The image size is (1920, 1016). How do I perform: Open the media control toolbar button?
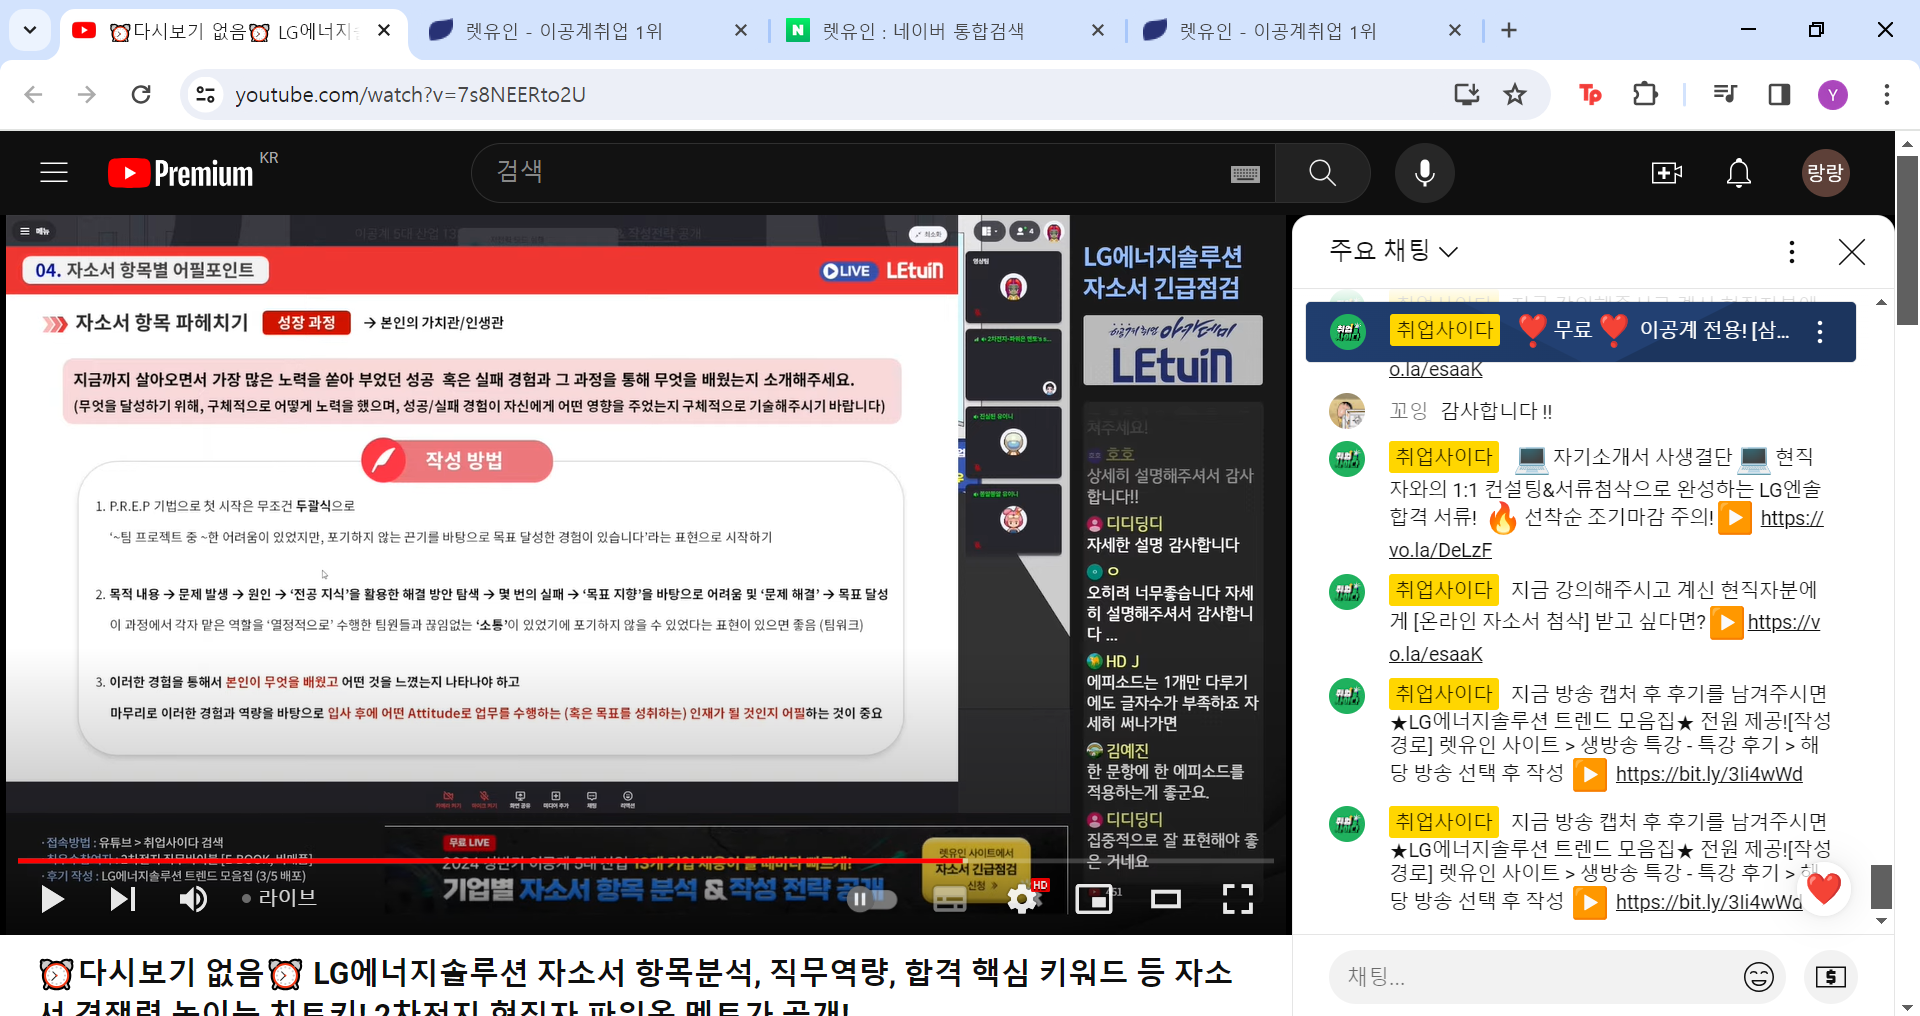[x=1725, y=94]
